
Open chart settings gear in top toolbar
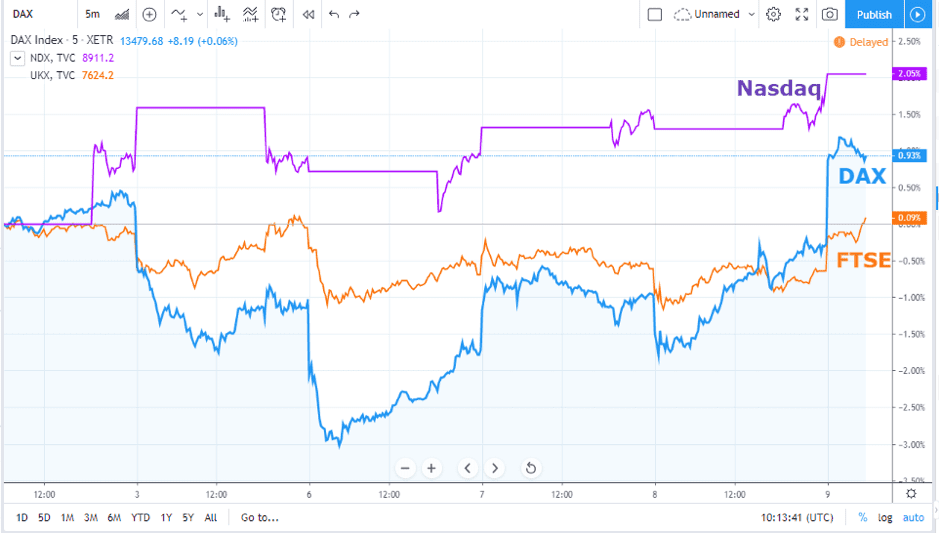click(x=773, y=14)
